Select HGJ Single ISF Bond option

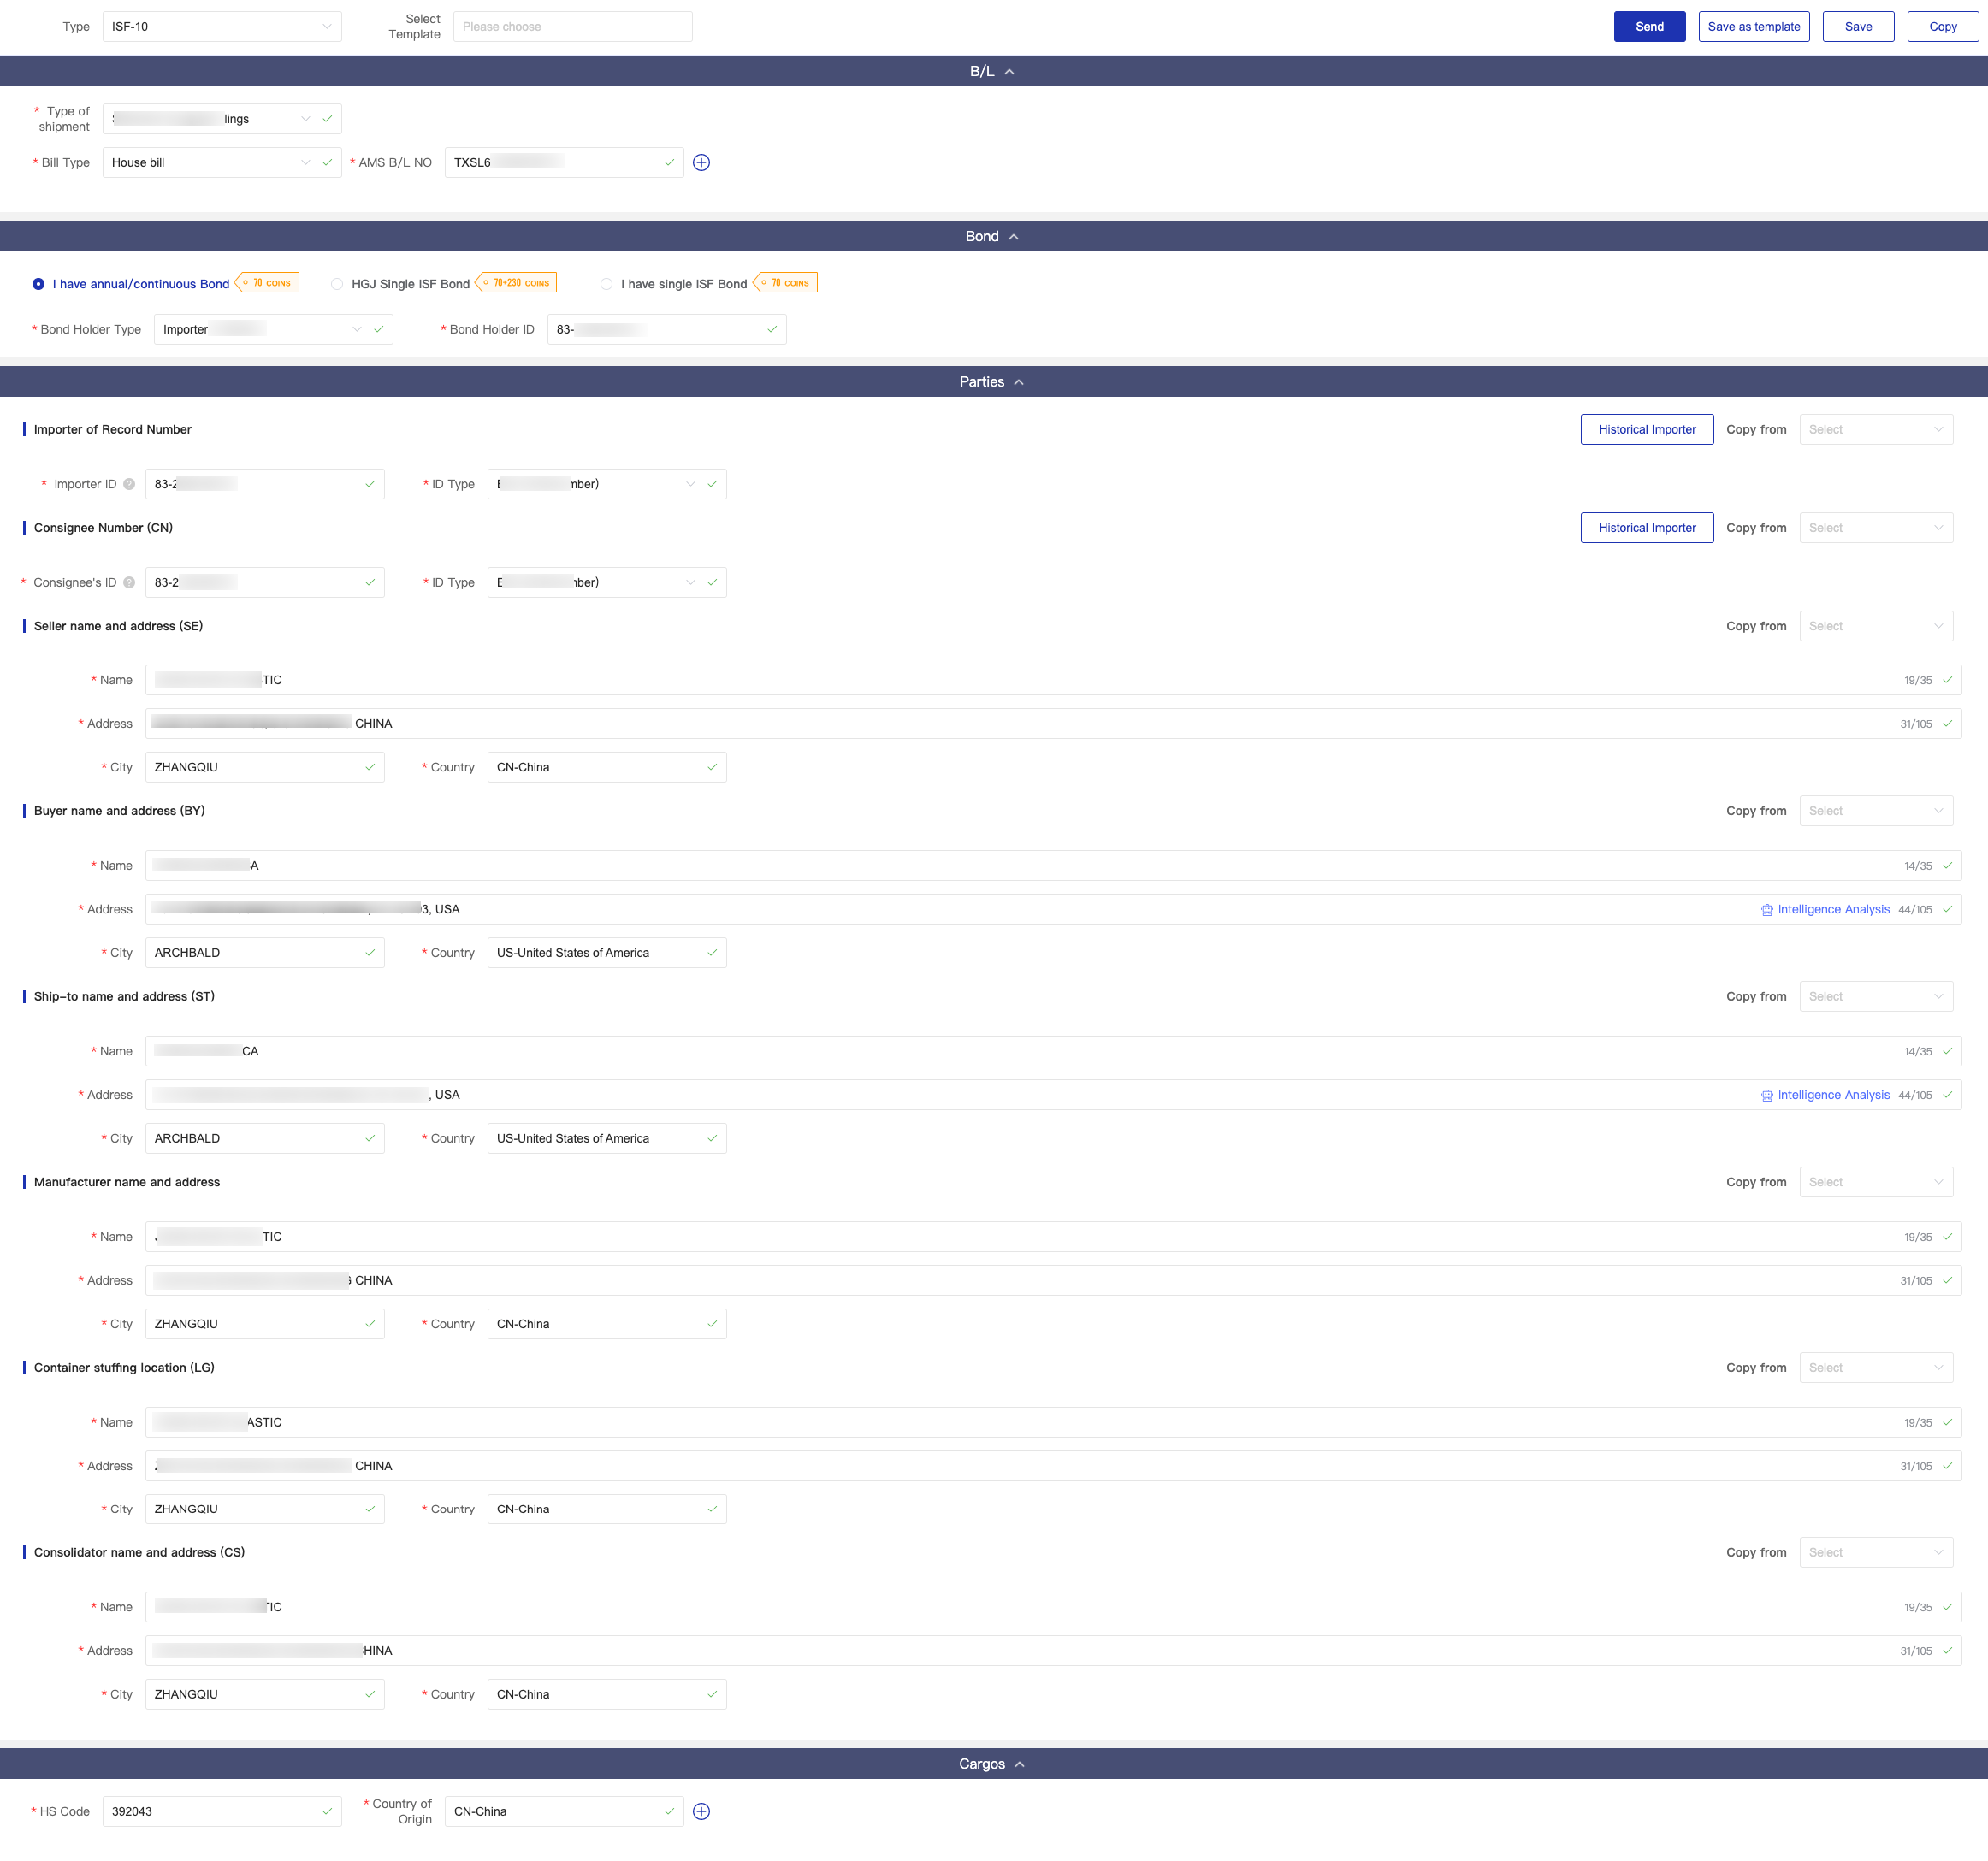coord(337,284)
